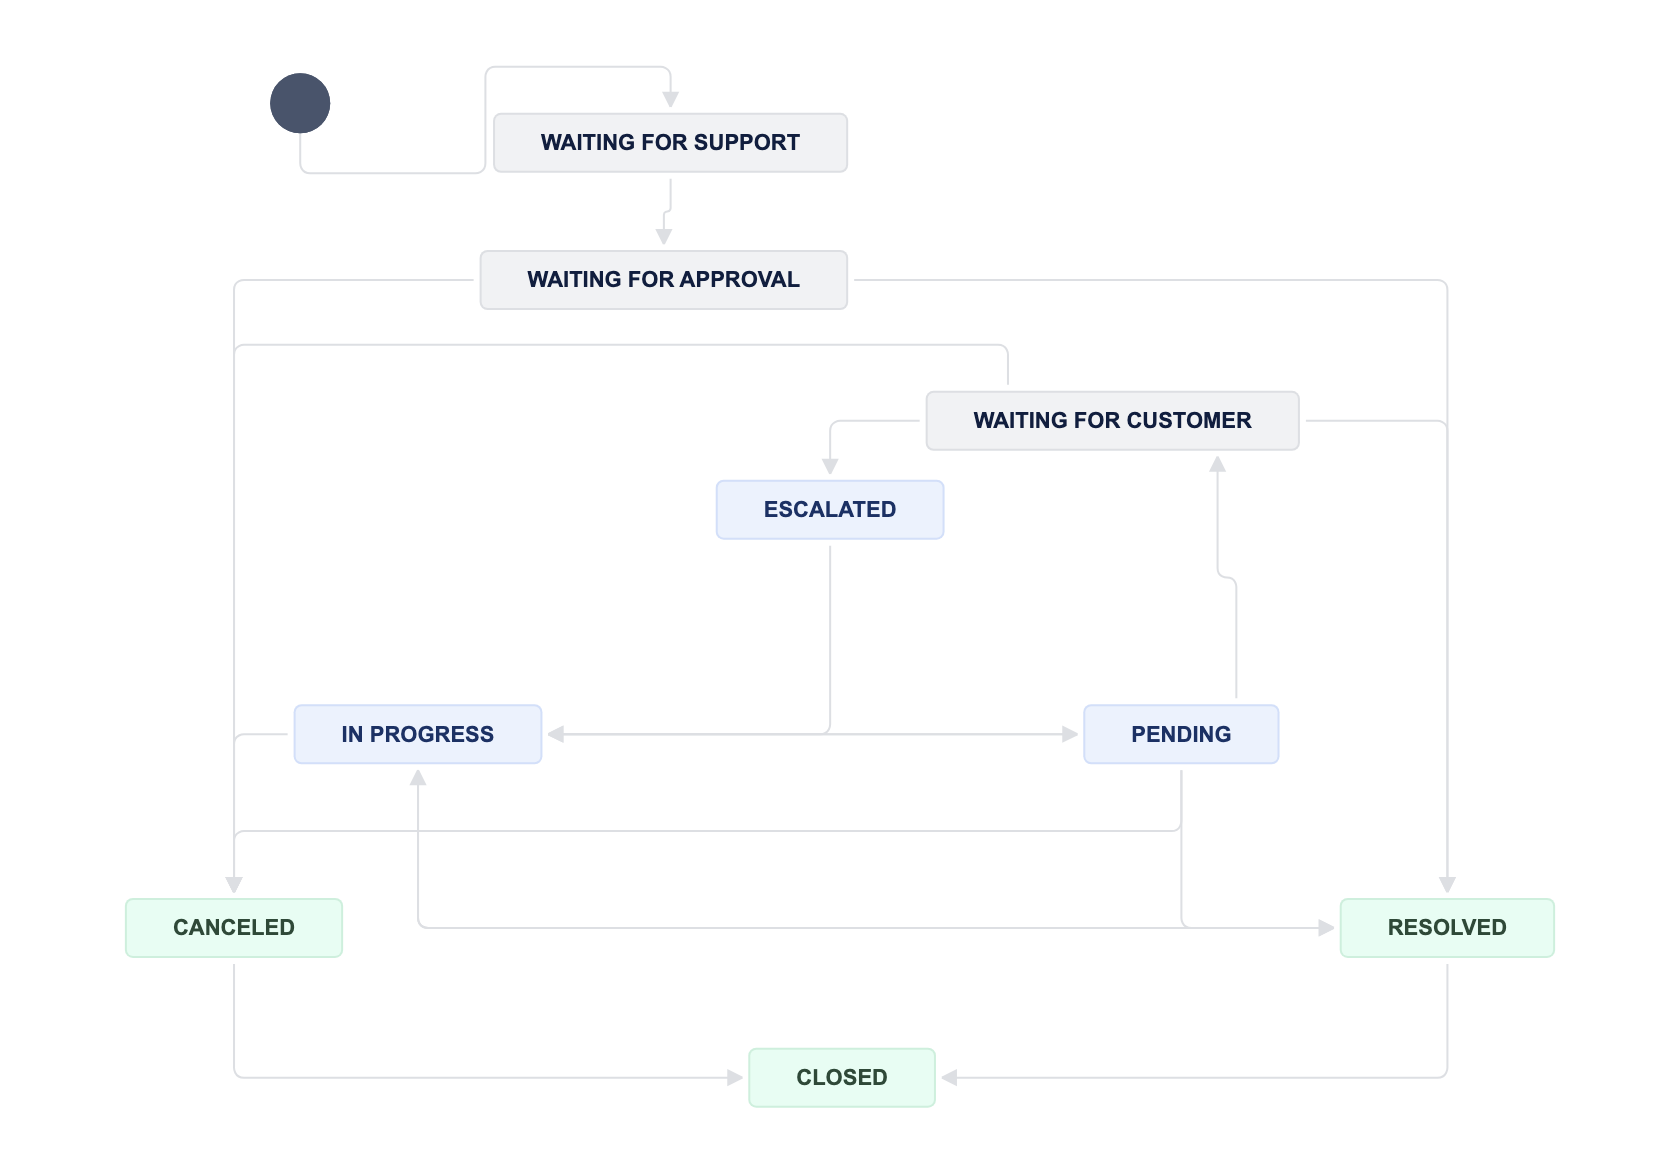Click the ESCALATED status box

tap(830, 510)
